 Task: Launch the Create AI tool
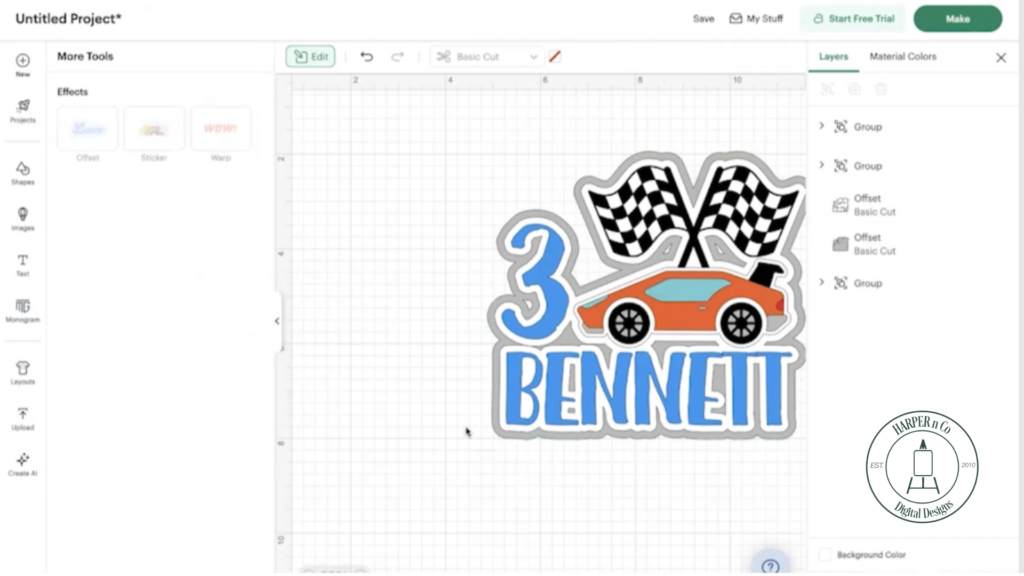tap(22, 464)
